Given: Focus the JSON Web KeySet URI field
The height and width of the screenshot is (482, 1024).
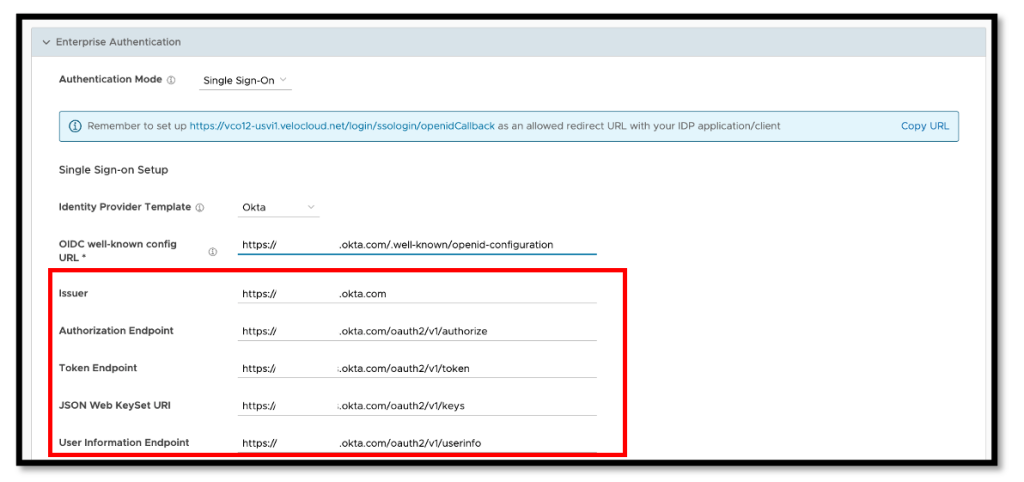Looking at the screenshot, I should [416, 406].
